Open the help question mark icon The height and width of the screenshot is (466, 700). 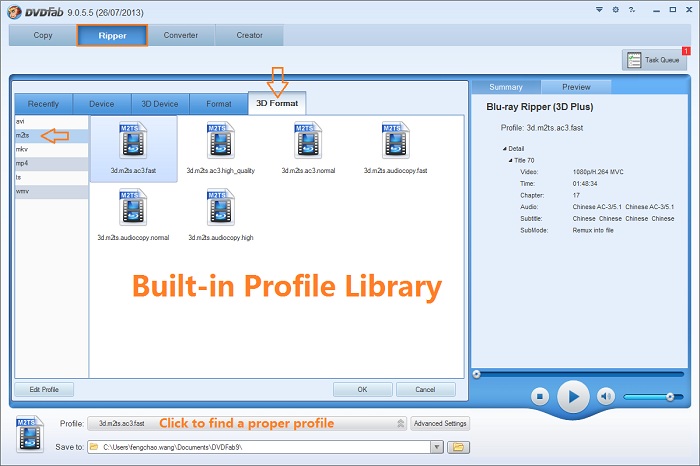pyautogui.click(x=632, y=9)
